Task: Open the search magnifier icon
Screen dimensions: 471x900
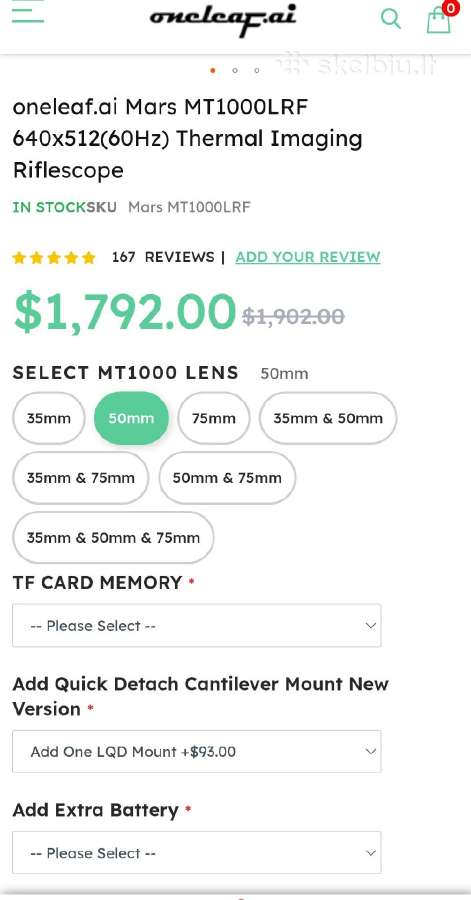Action: 391,18
